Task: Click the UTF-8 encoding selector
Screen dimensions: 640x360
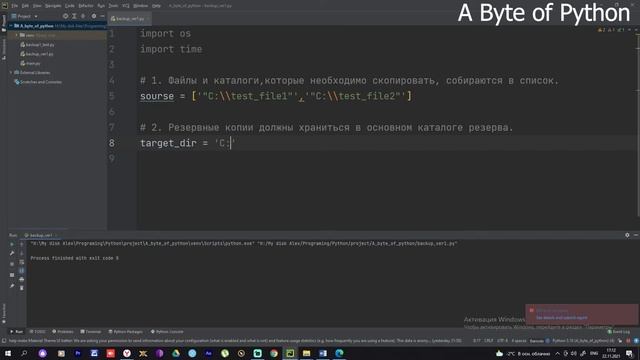Action: (502, 341)
